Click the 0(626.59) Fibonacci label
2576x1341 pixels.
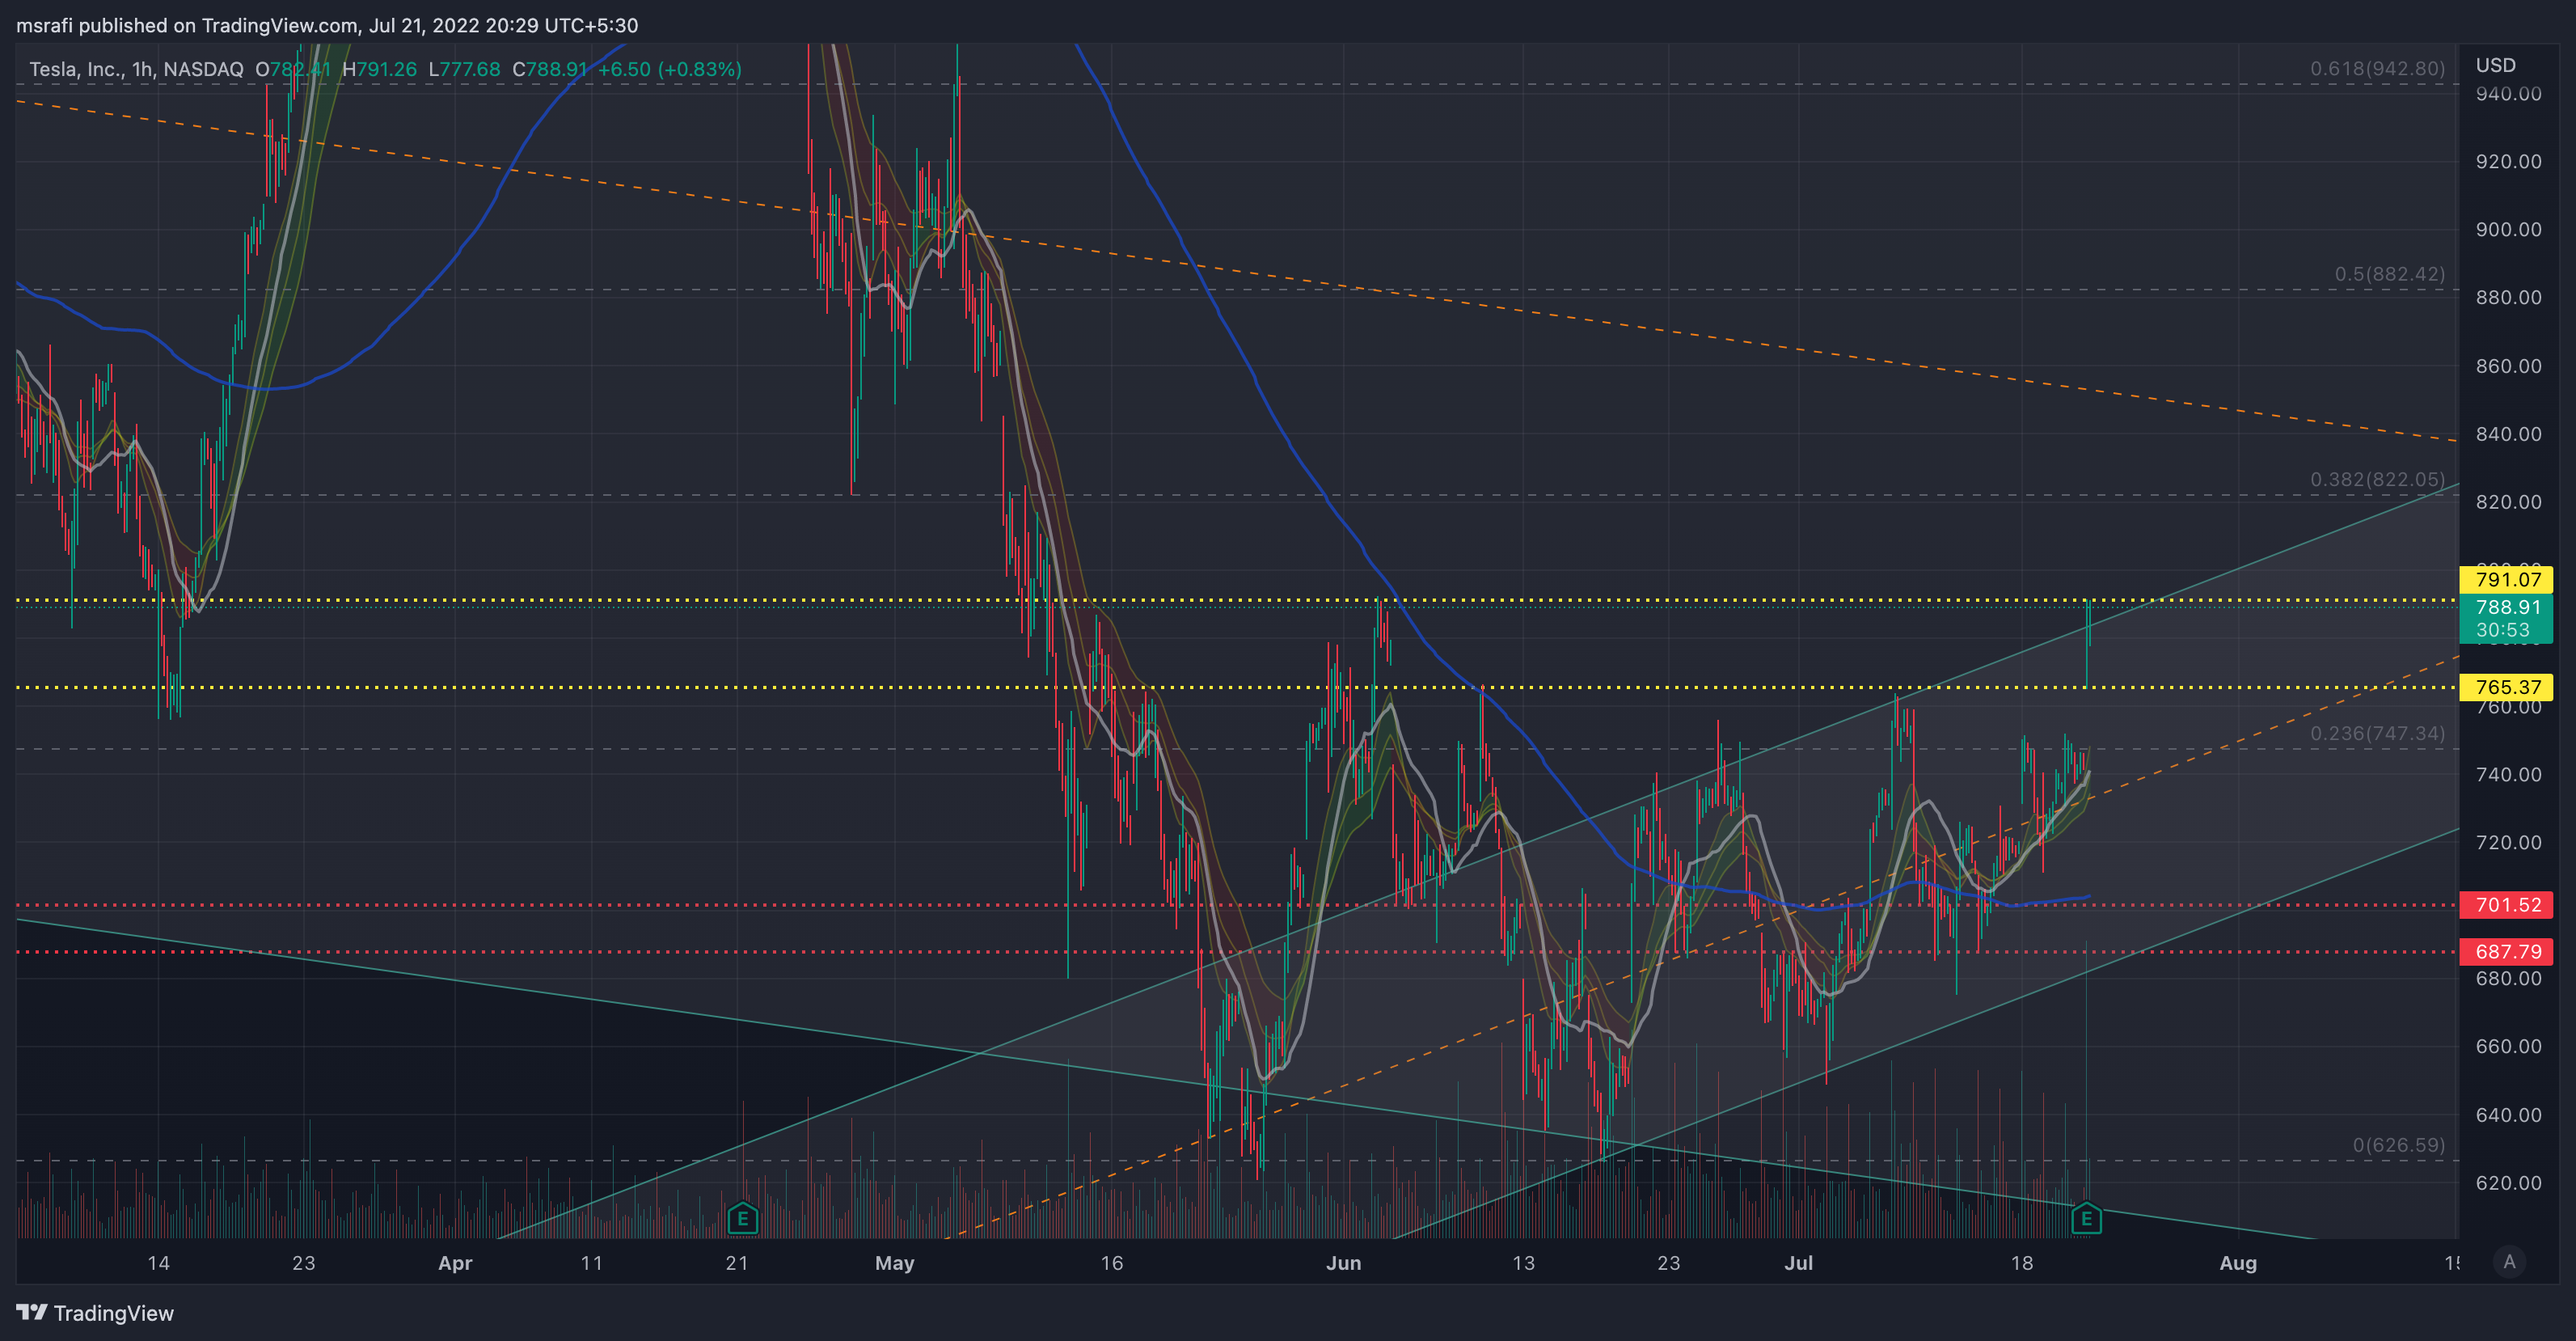click(2398, 1145)
